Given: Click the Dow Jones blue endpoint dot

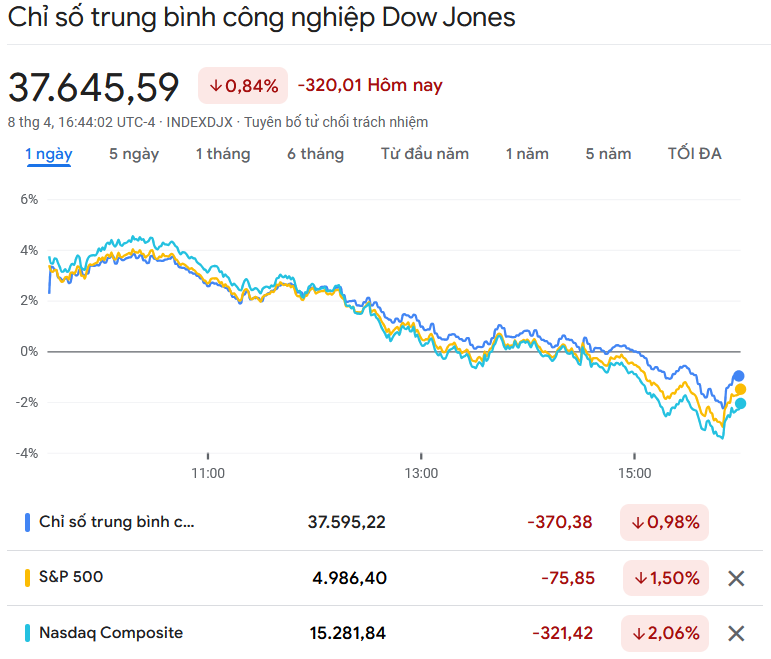Looking at the screenshot, I should click(739, 376).
